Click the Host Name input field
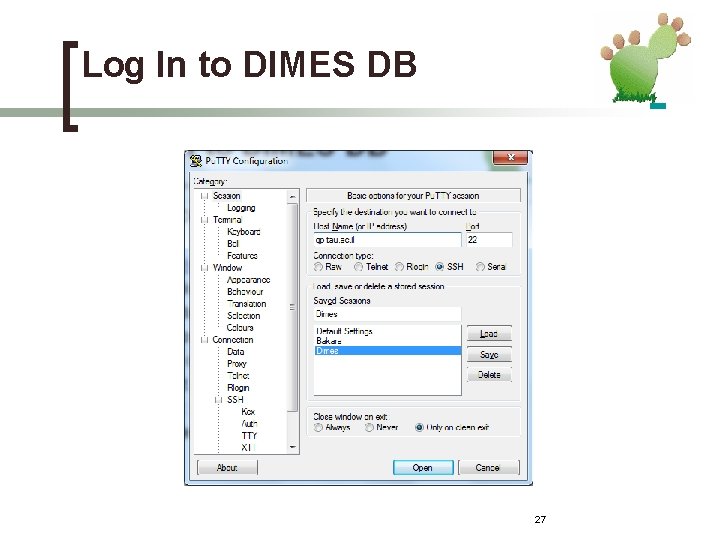This screenshot has height=540, width=720. pyautogui.click(x=387, y=240)
